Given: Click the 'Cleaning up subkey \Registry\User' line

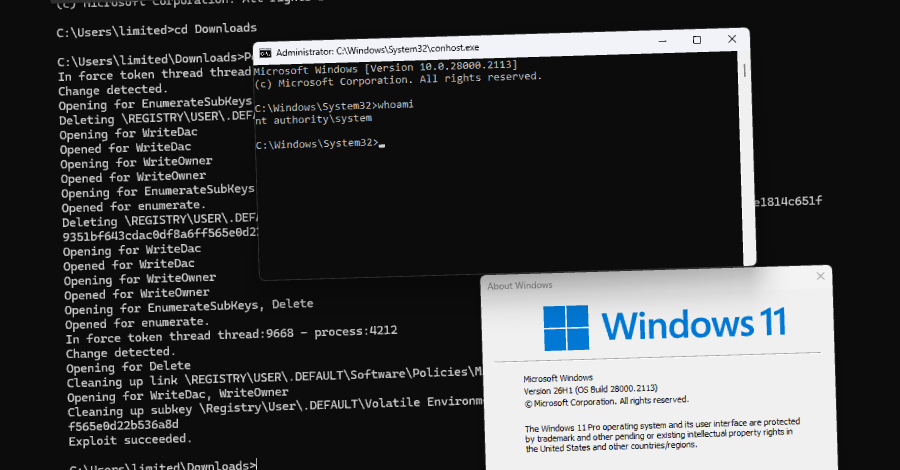Looking at the screenshot, I should point(274,406).
